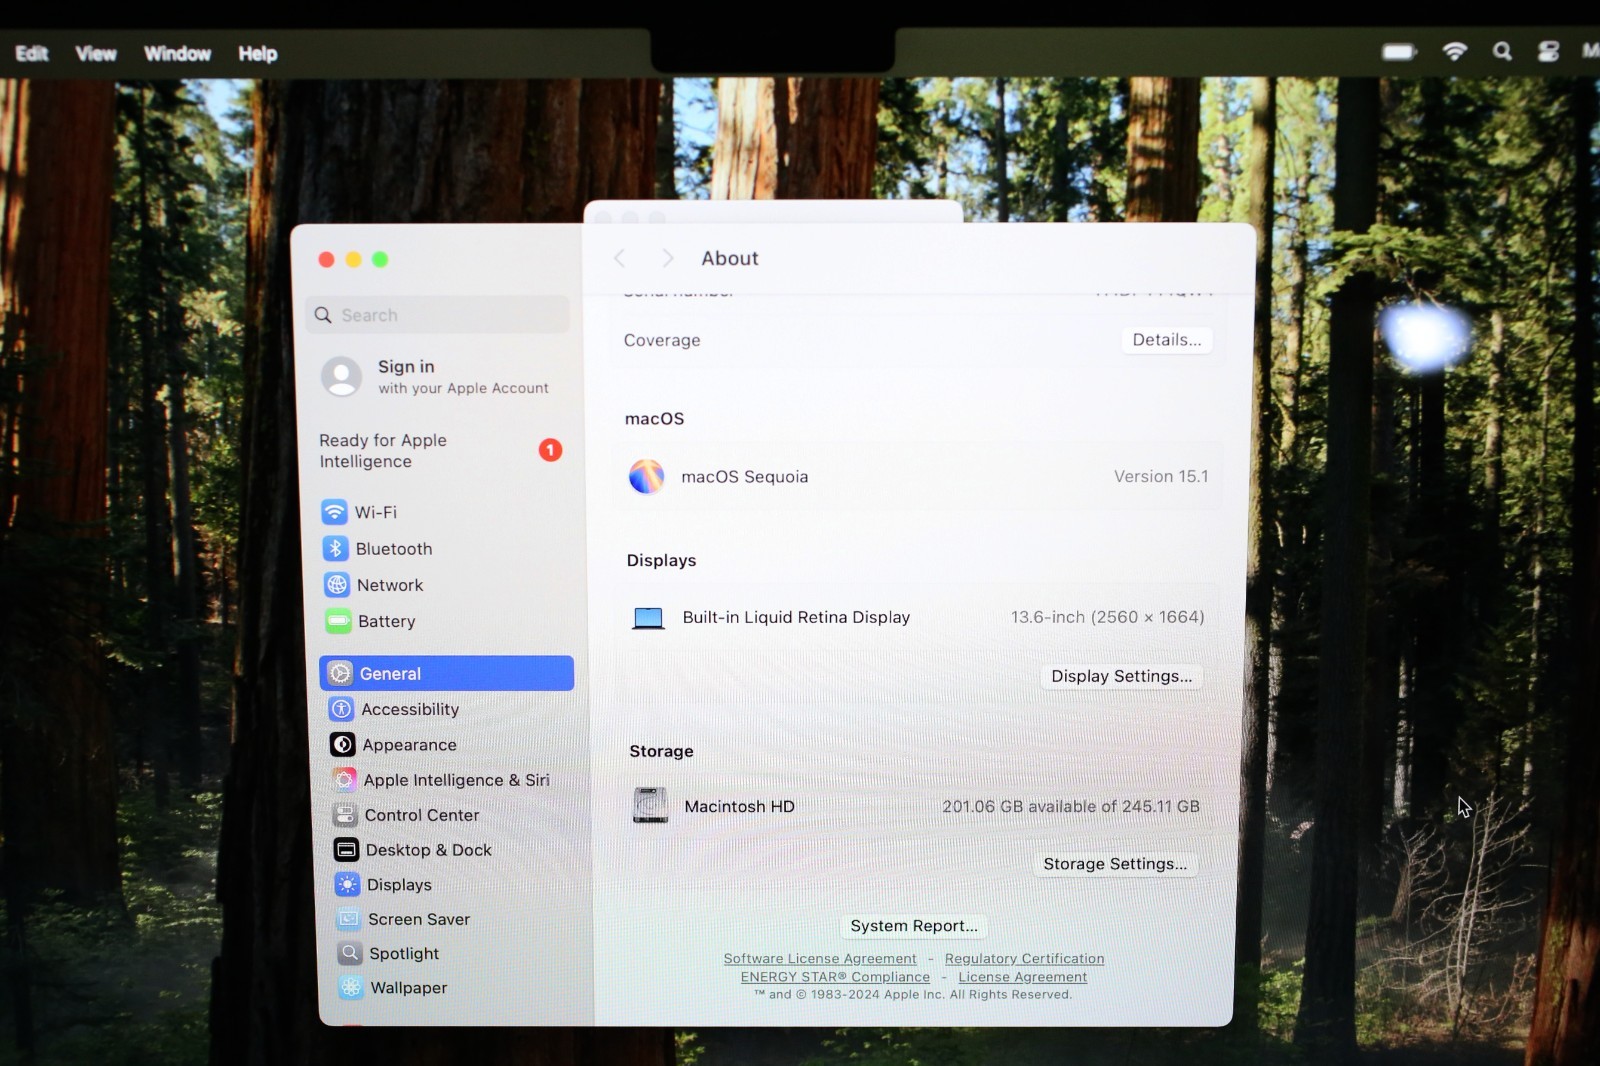Viewport: 1600px width, 1066px height.
Task: Open Wi-Fi settings icon in sidebar
Action: coord(334,512)
